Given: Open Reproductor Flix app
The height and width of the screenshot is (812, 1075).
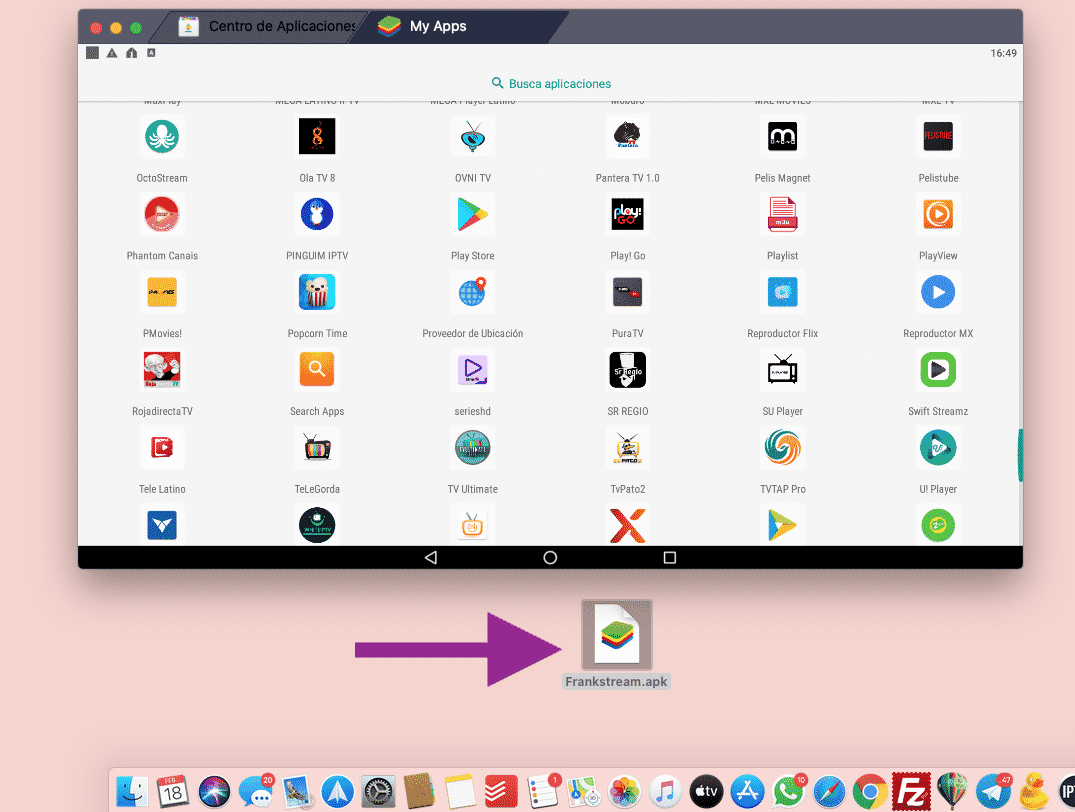Looking at the screenshot, I should (x=782, y=292).
